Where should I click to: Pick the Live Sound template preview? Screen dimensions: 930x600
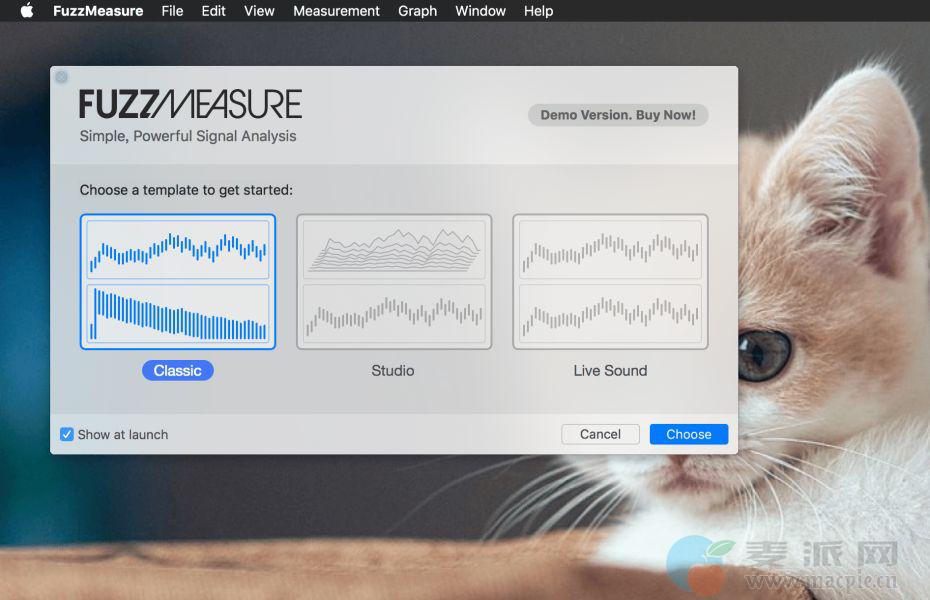click(x=610, y=282)
